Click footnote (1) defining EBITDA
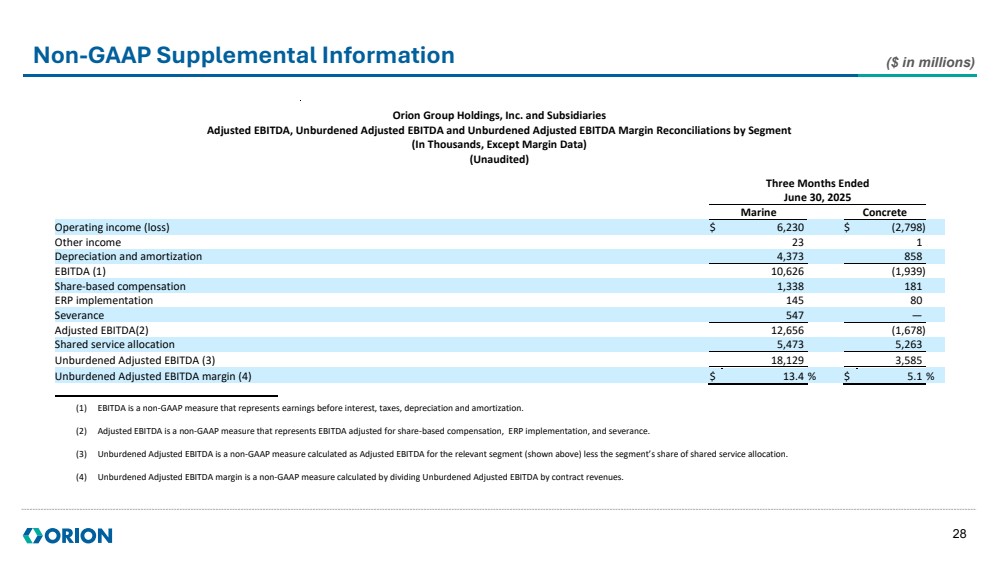 click(x=308, y=408)
